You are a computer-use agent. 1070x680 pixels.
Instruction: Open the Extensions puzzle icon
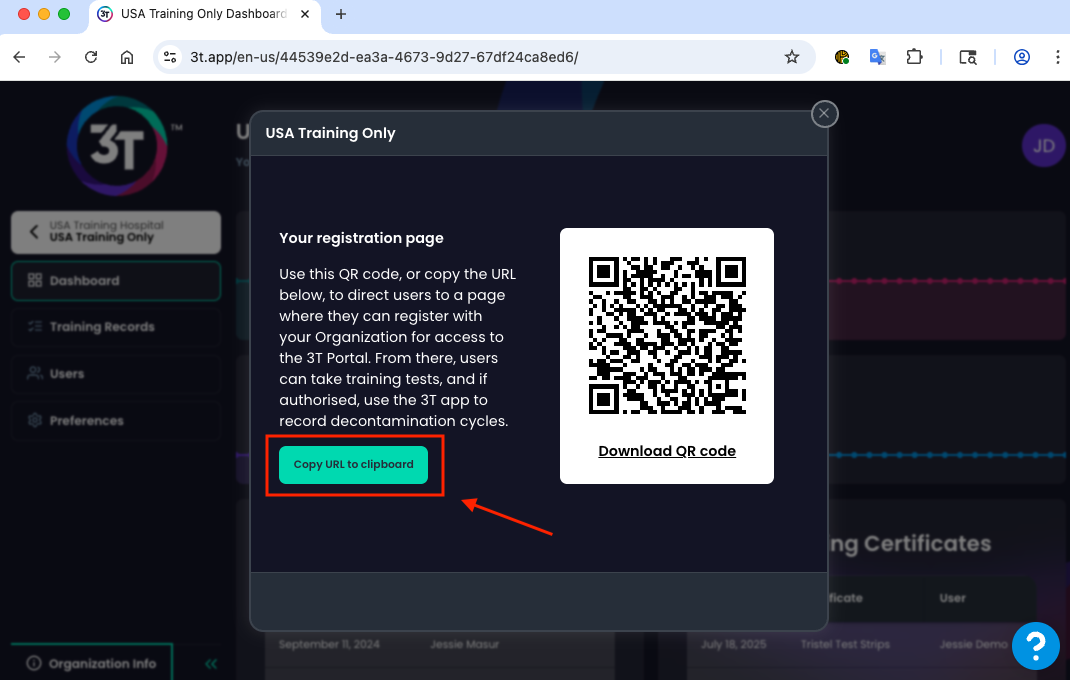point(914,57)
